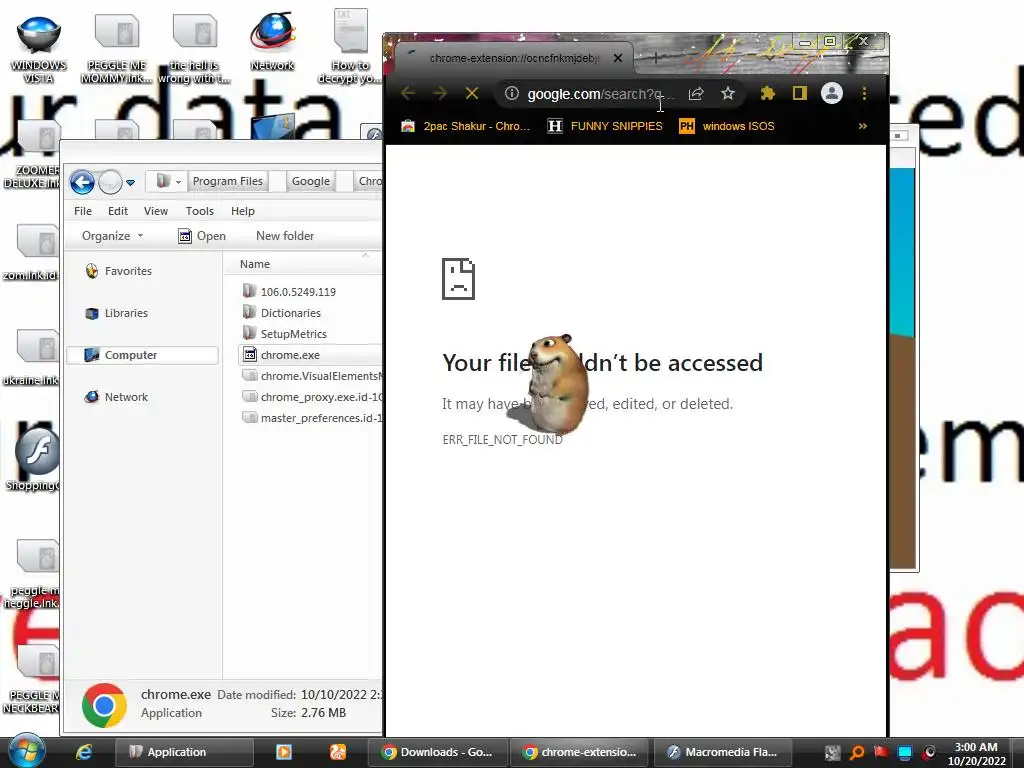Open the Network desktop icon

(272, 42)
